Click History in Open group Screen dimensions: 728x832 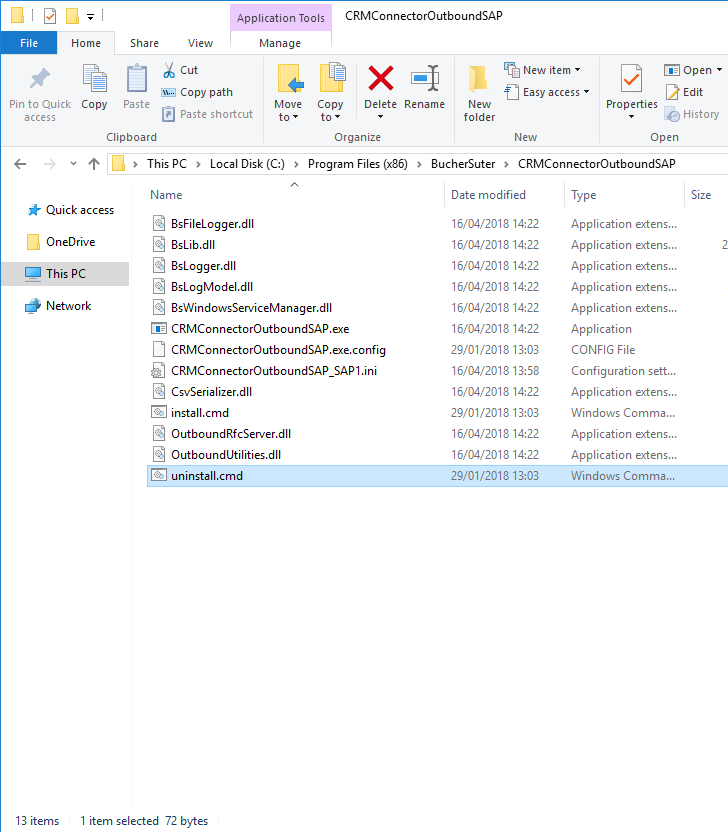coord(692,114)
